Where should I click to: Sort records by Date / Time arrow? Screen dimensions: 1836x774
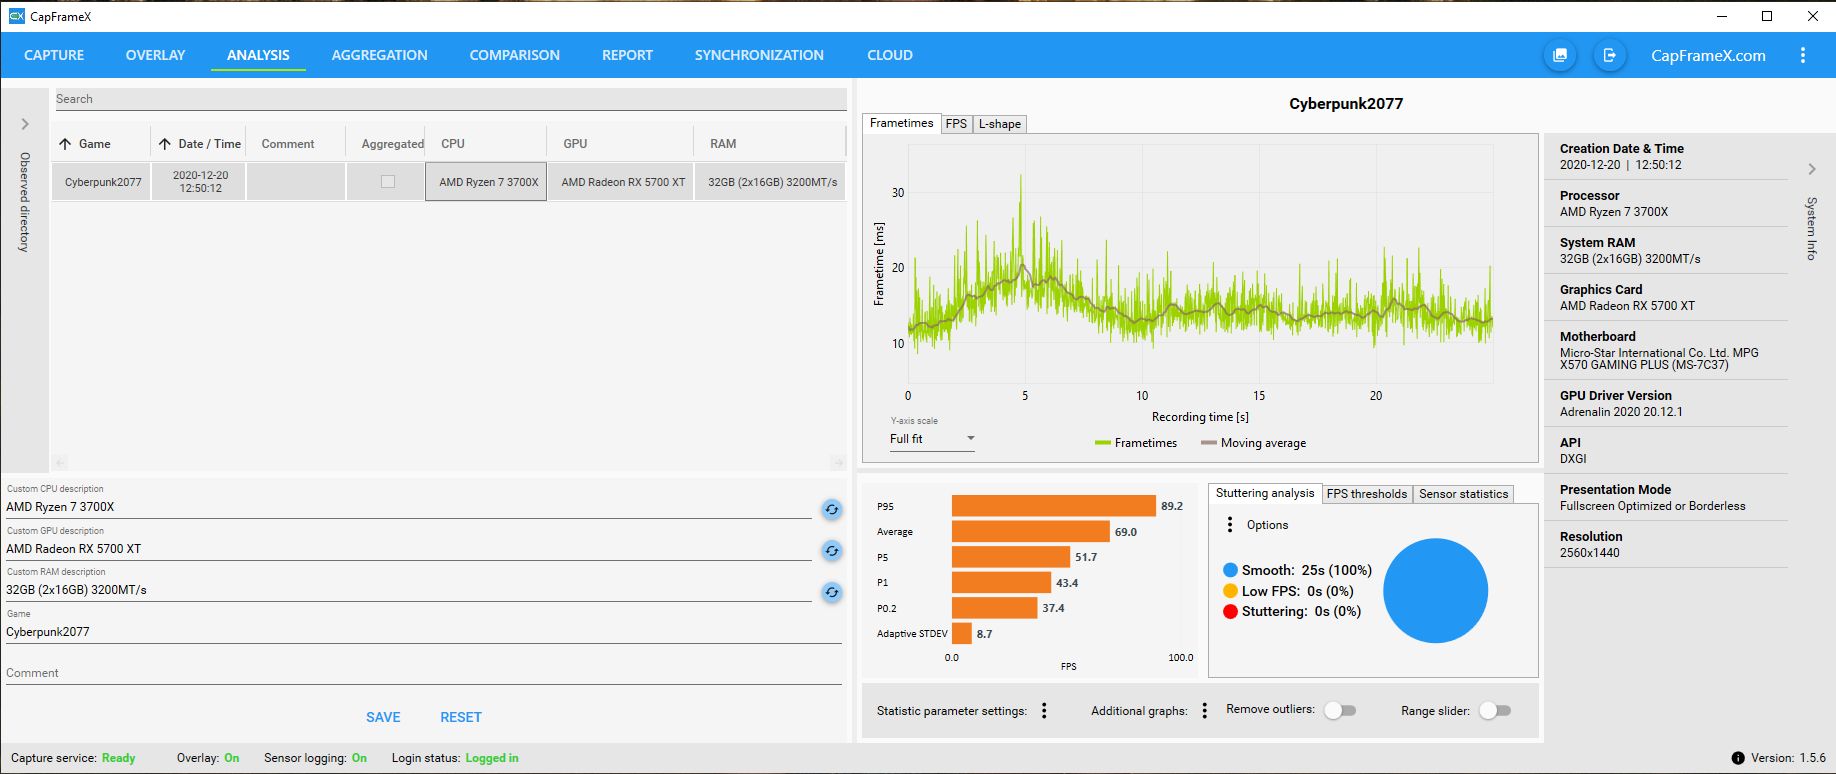coord(165,144)
